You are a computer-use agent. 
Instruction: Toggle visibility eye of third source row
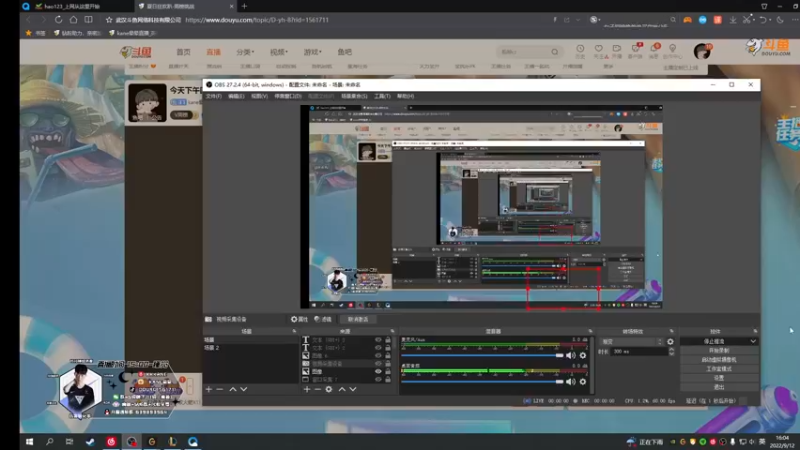pos(378,356)
